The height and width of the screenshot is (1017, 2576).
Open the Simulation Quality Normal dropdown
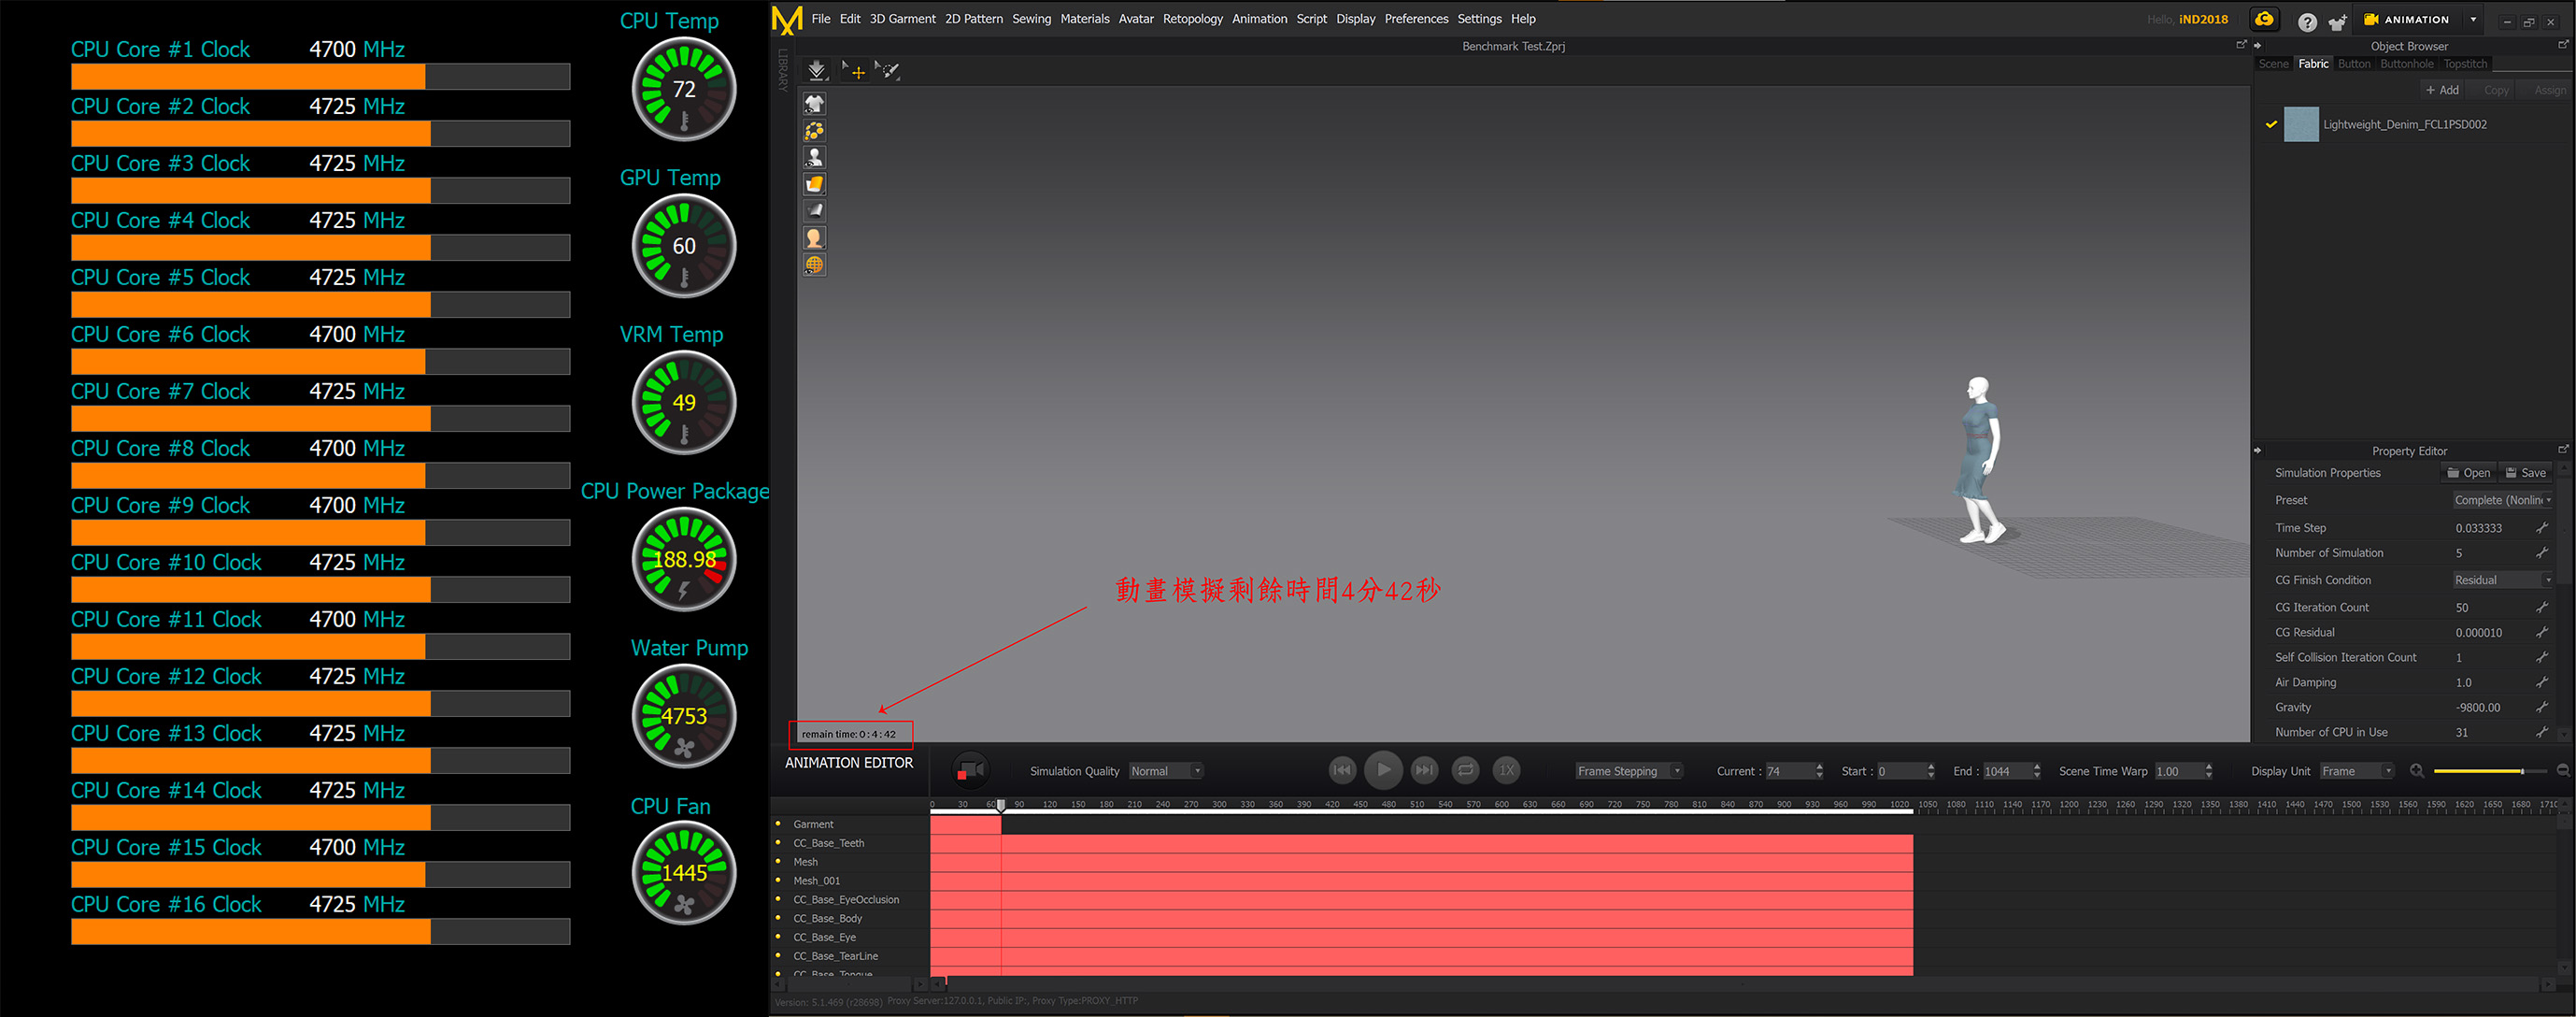pos(1166,771)
